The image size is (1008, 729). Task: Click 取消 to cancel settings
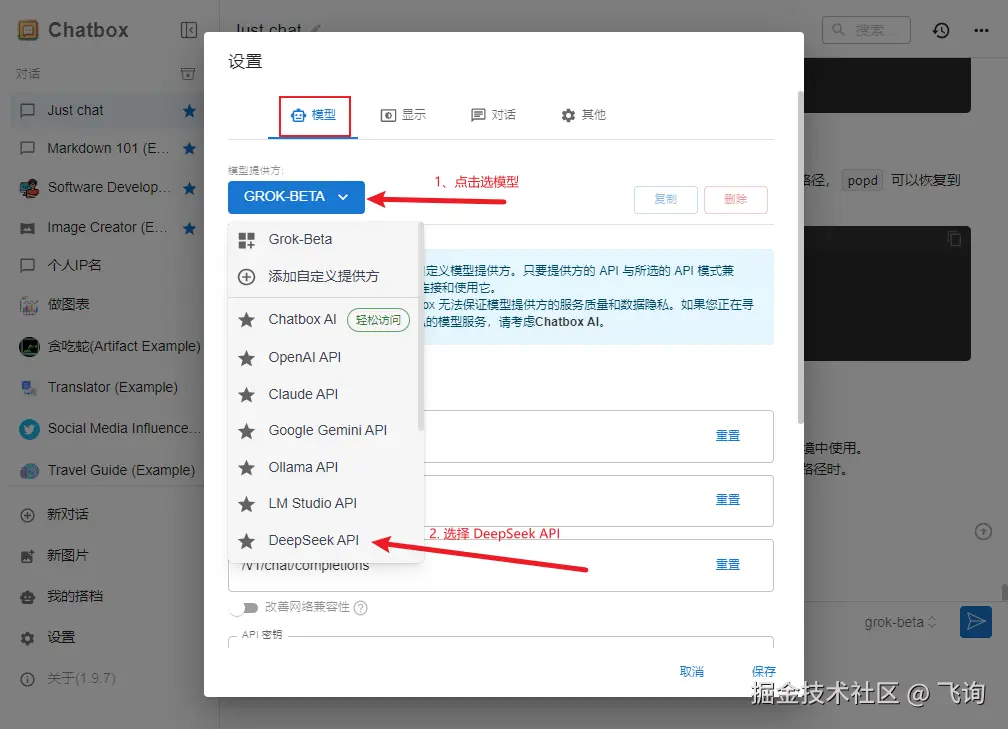click(692, 672)
